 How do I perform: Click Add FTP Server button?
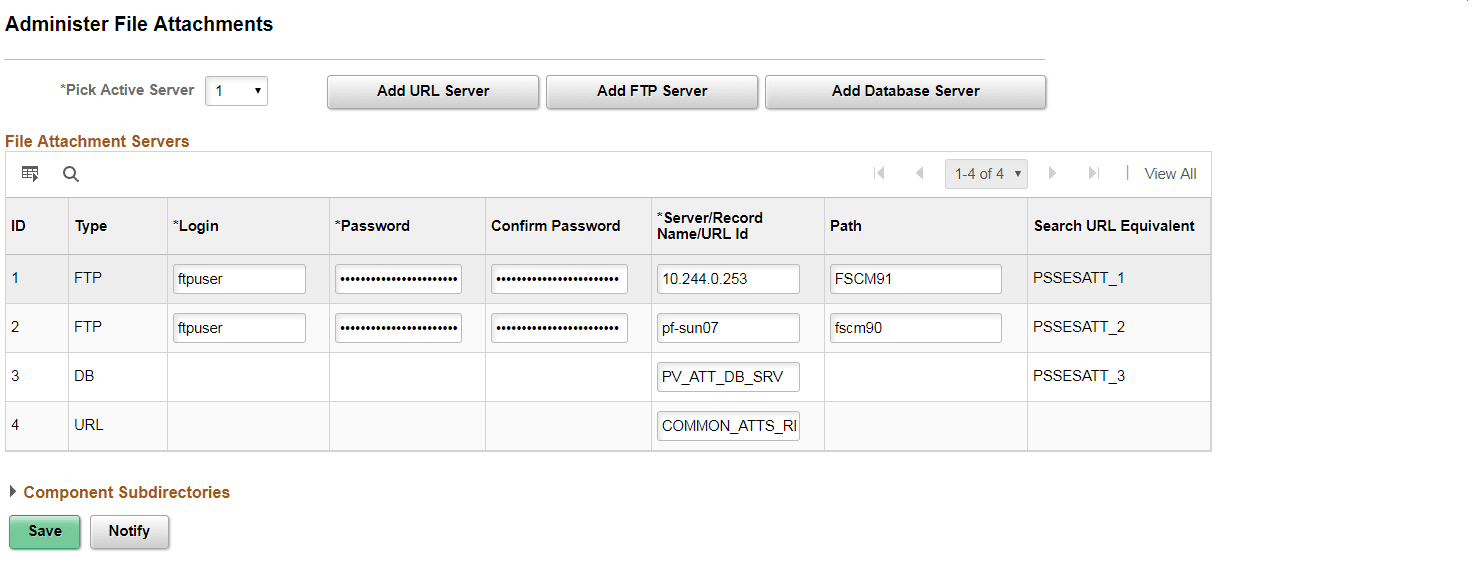[652, 91]
